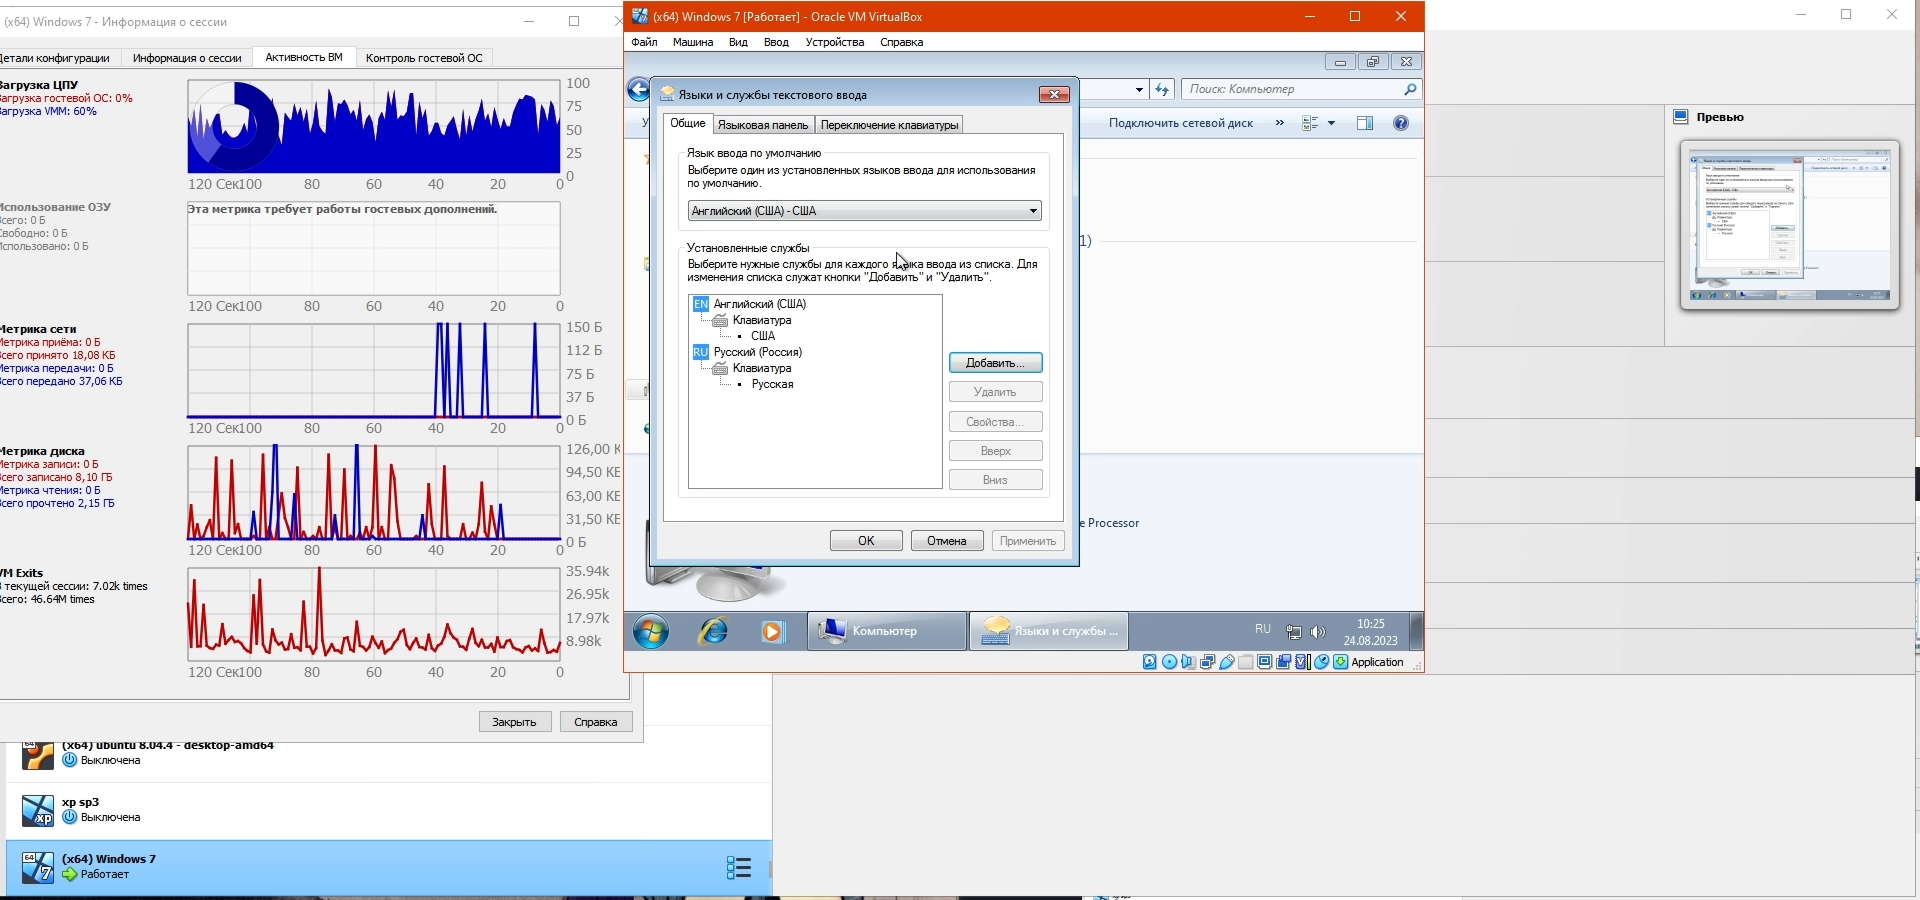Open the Машина menu
This screenshot has height=900, width=1920.
(692, 42)
